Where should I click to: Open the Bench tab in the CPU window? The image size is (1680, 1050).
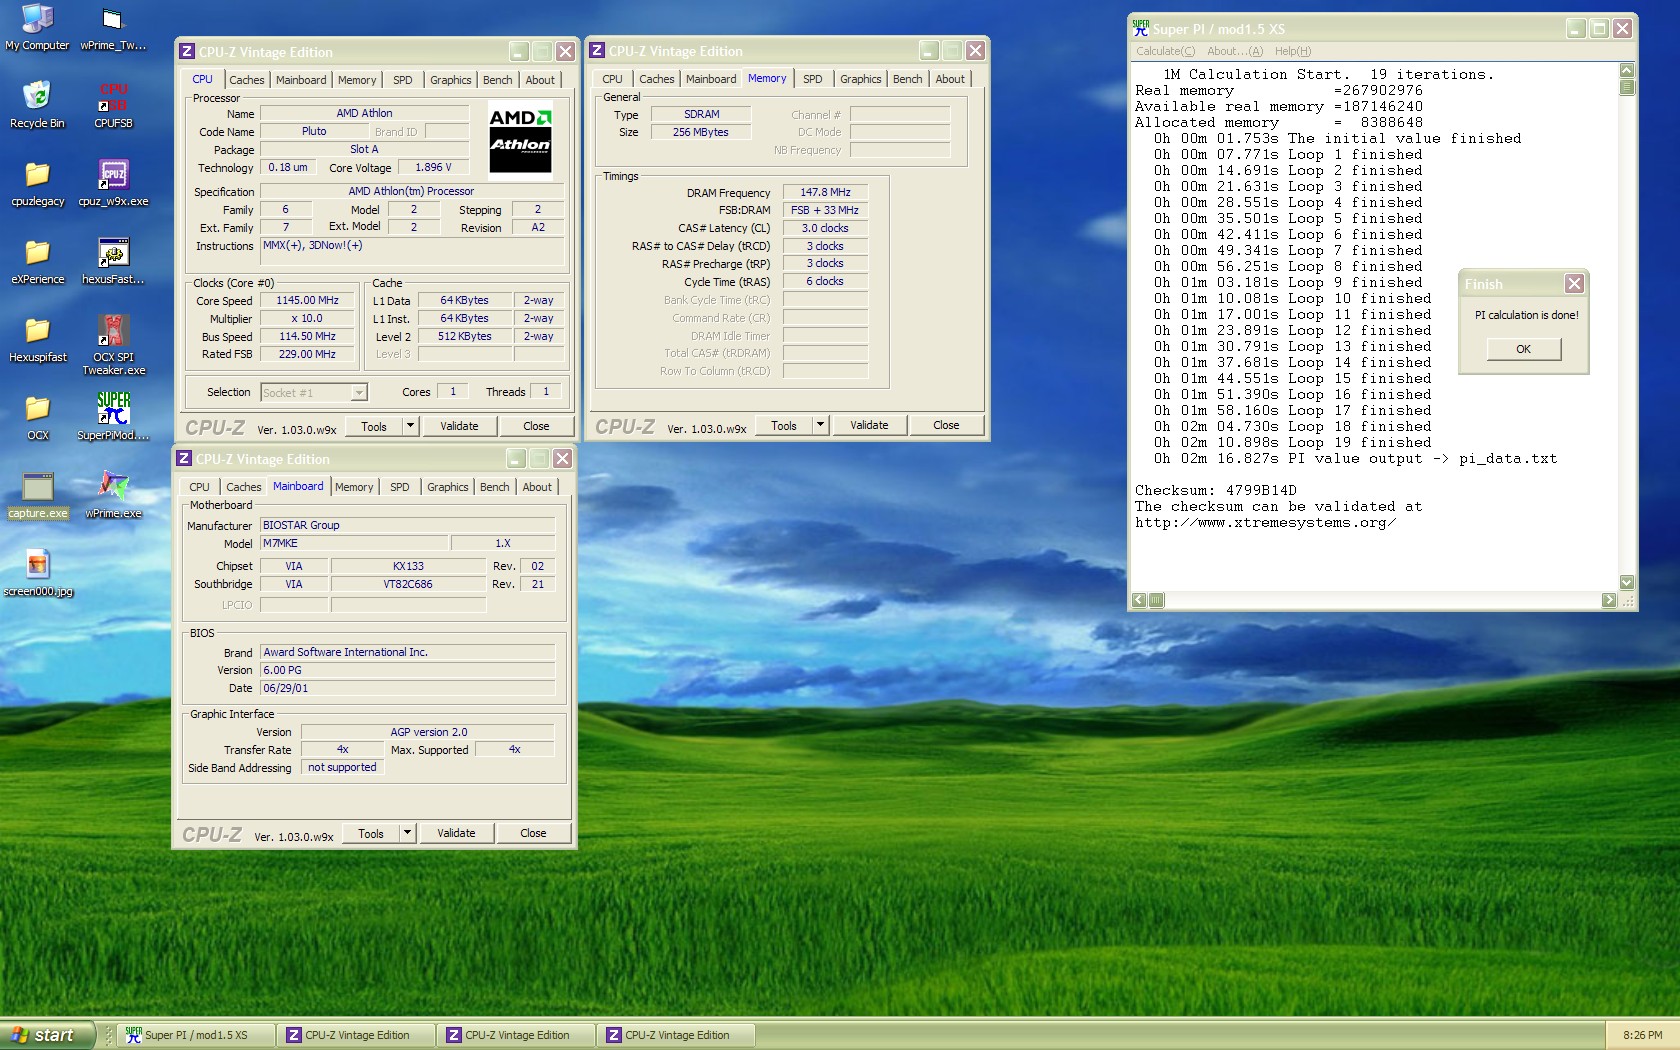pos(497,80)
